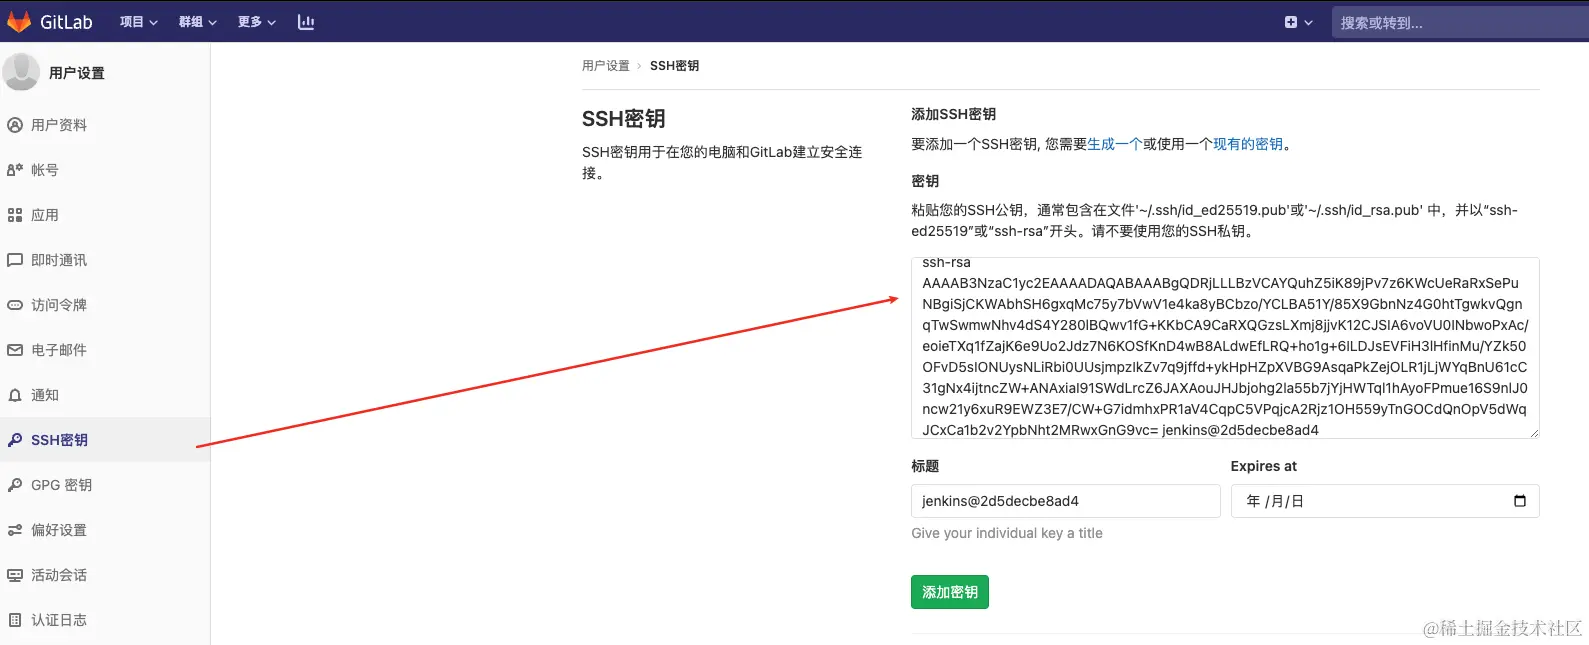Expand the 群组 groups dropdown
The height and width of the screenshot is (645, 1589).
click(x=198, y=22)
